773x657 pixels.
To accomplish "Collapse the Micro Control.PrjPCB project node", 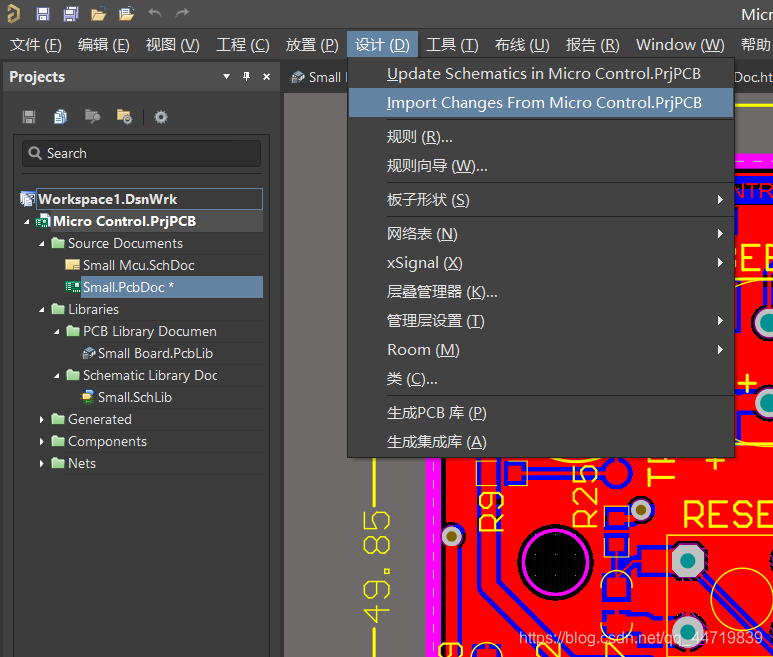I will (x=27, y=222).
